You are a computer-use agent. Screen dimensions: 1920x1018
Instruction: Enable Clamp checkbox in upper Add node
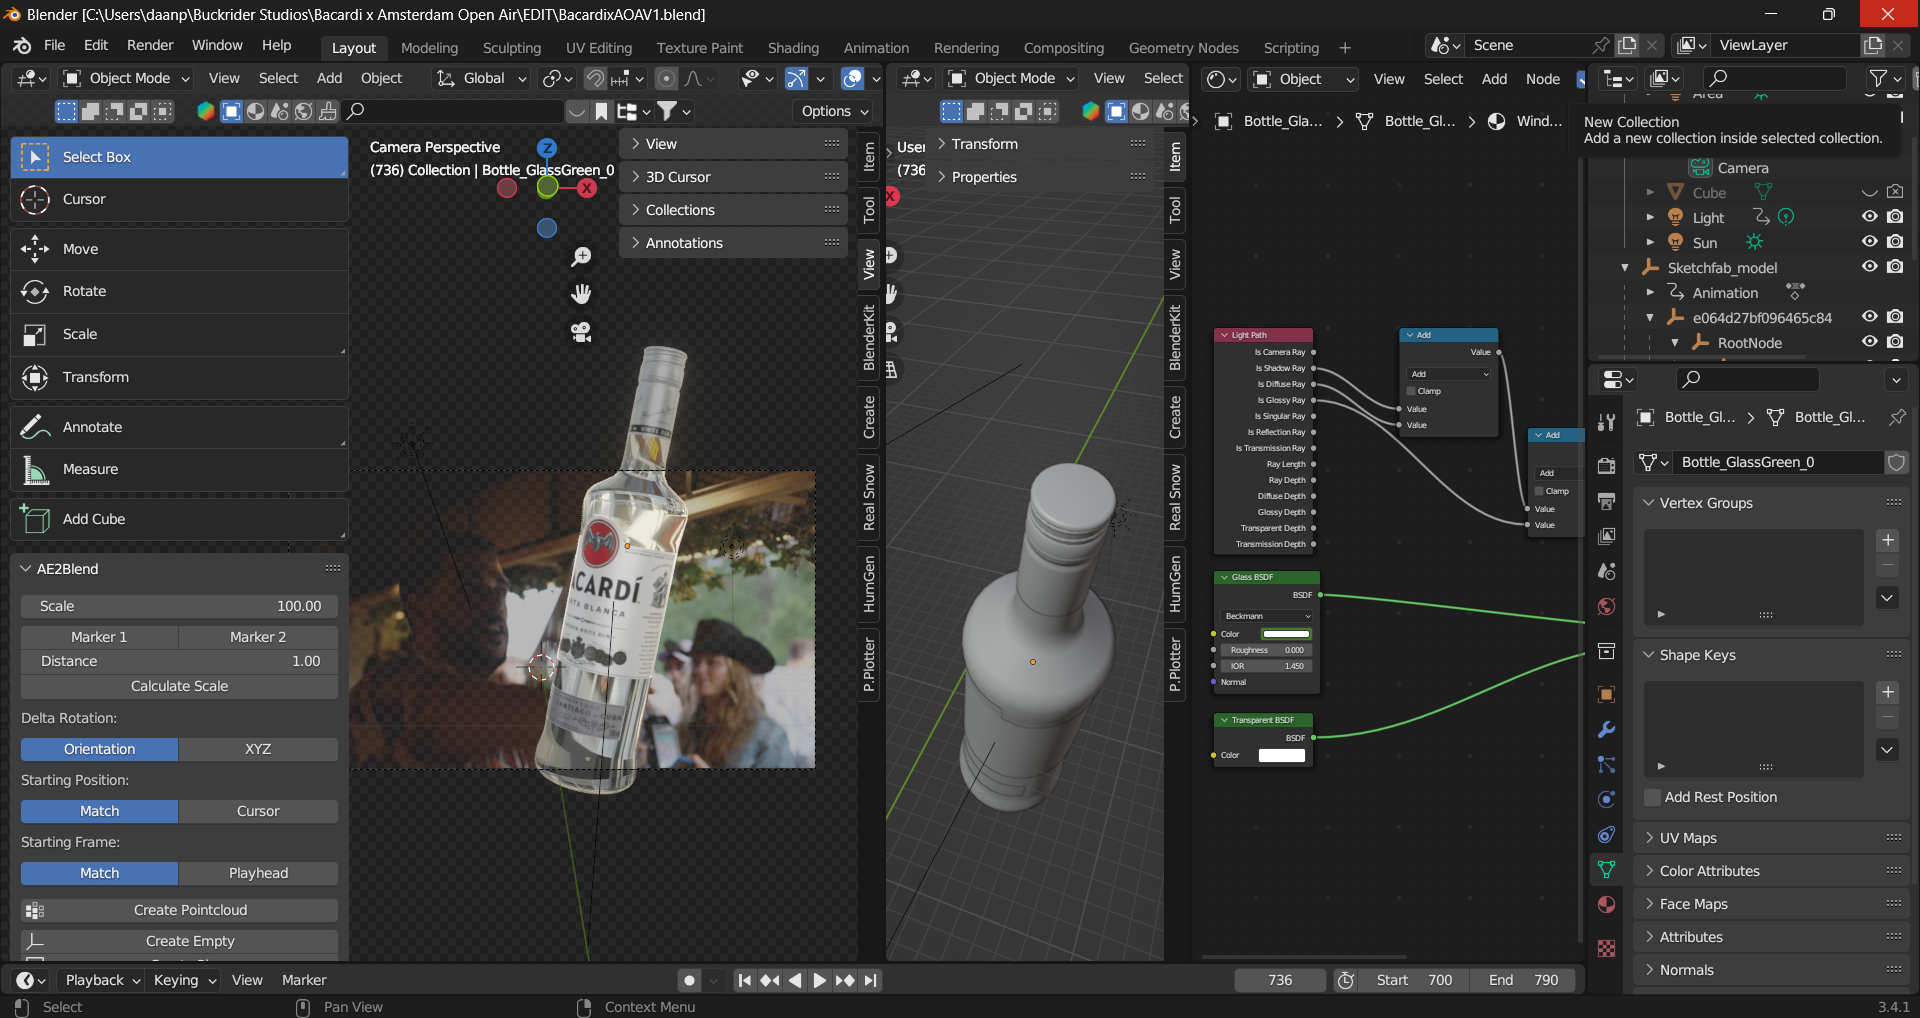click(1411, 391)
